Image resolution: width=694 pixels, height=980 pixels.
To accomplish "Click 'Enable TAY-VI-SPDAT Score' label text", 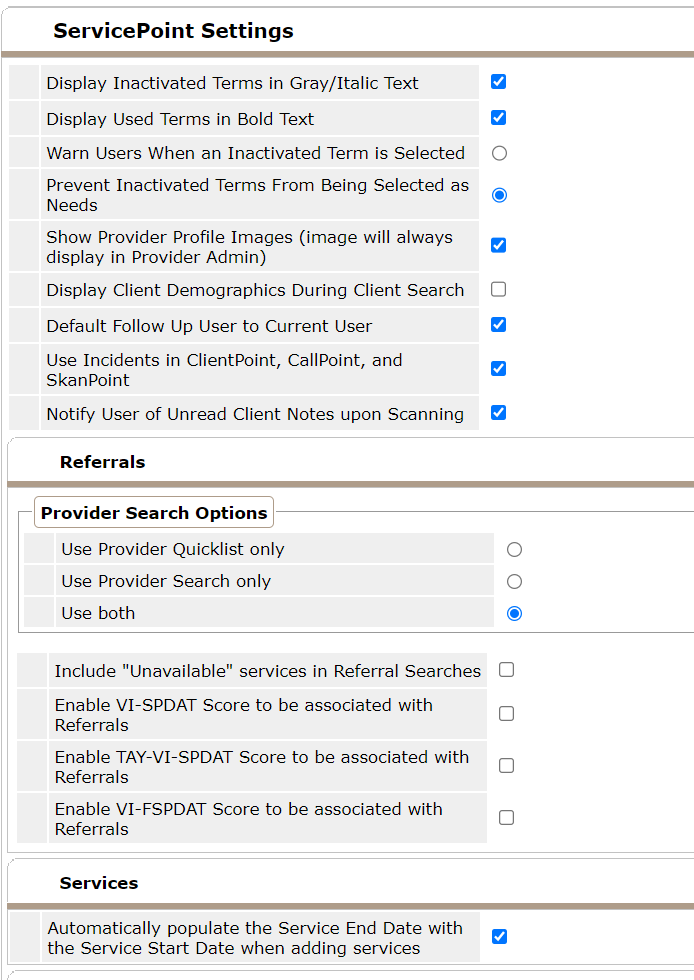I will (x=261, y=767).
